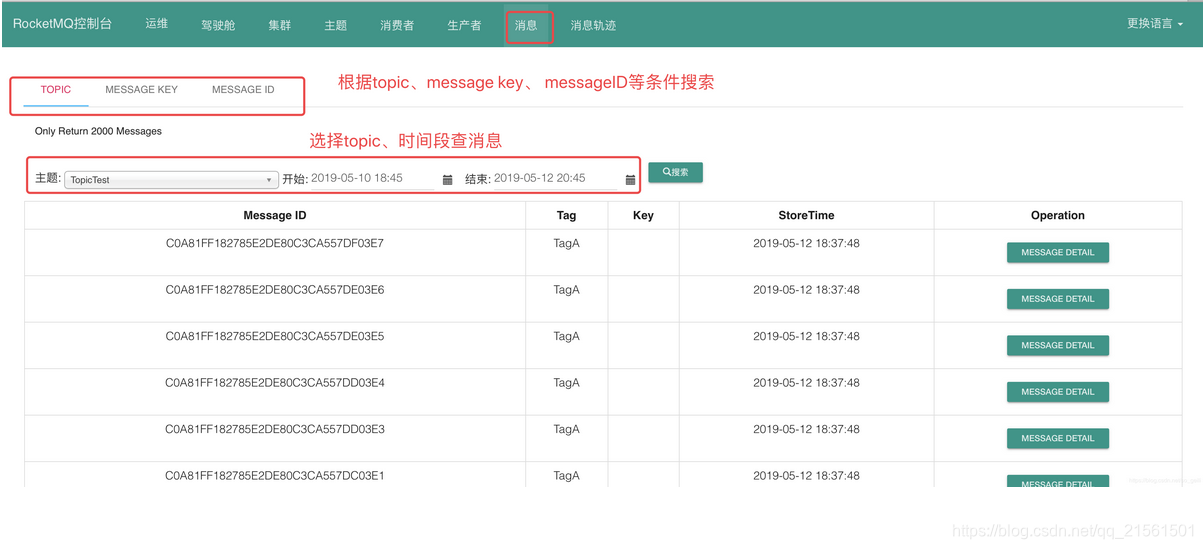Click TagA in the DF03E7 row

pos(566,243)
